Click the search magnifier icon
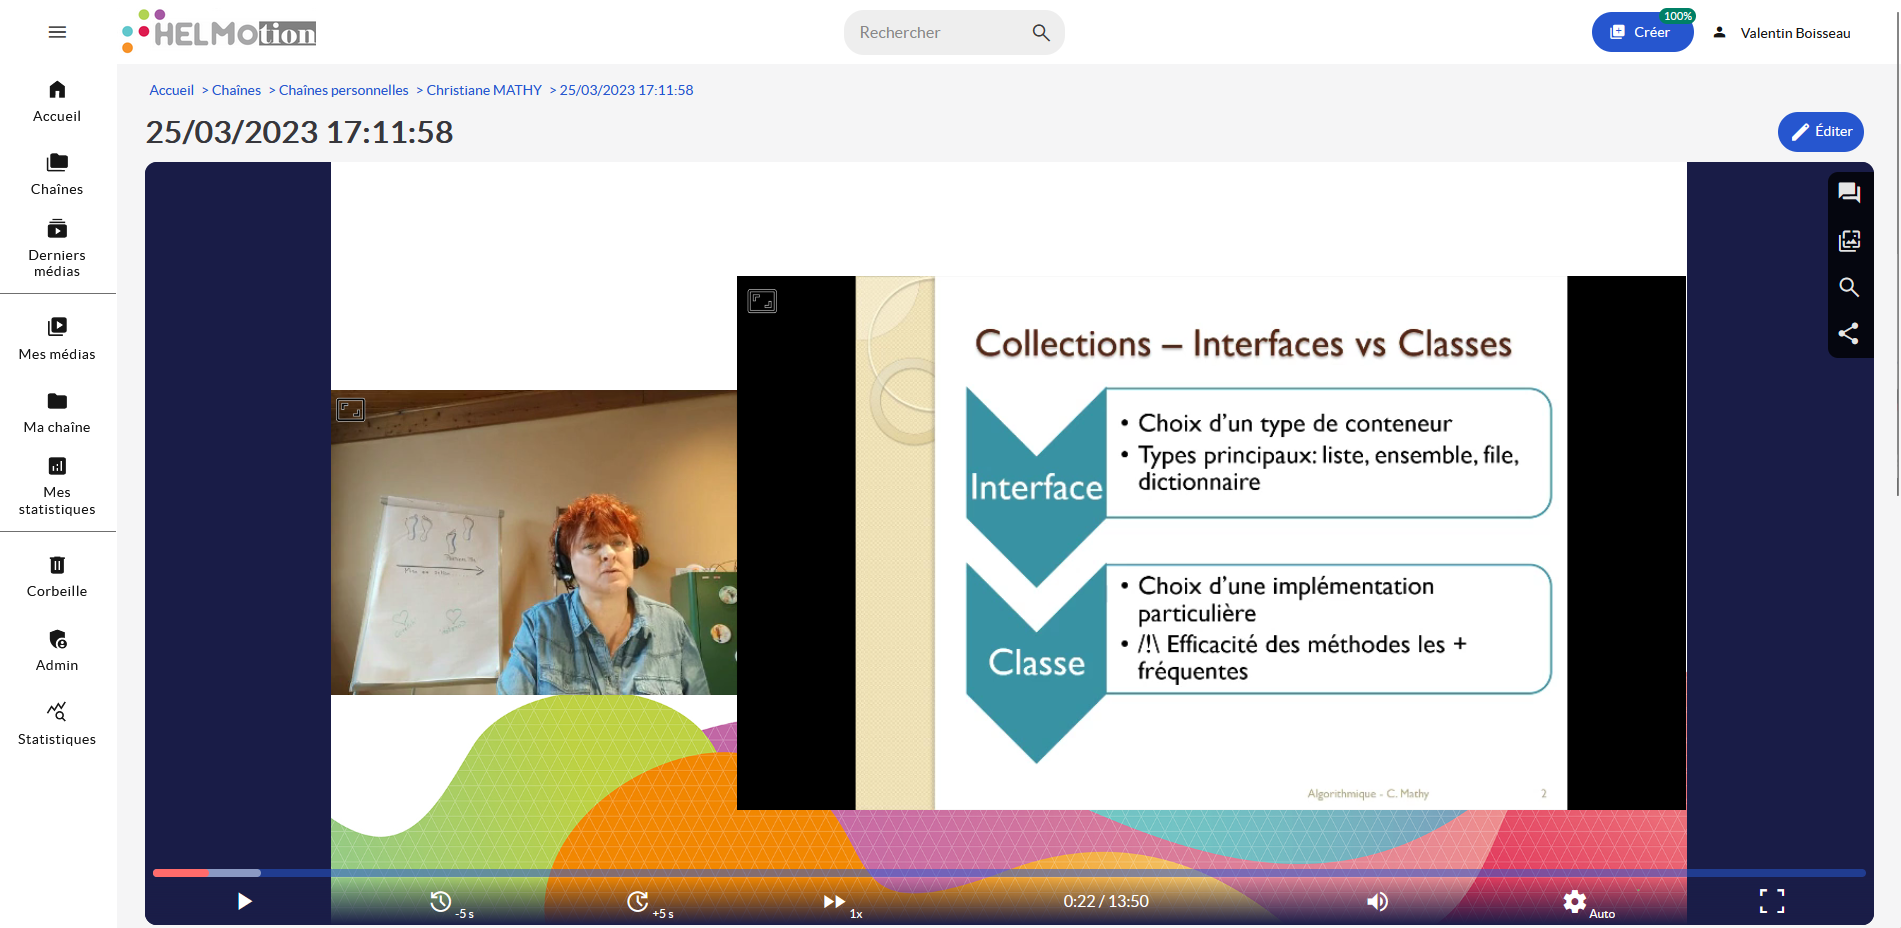1901x928 pixels. [1041, 32]
